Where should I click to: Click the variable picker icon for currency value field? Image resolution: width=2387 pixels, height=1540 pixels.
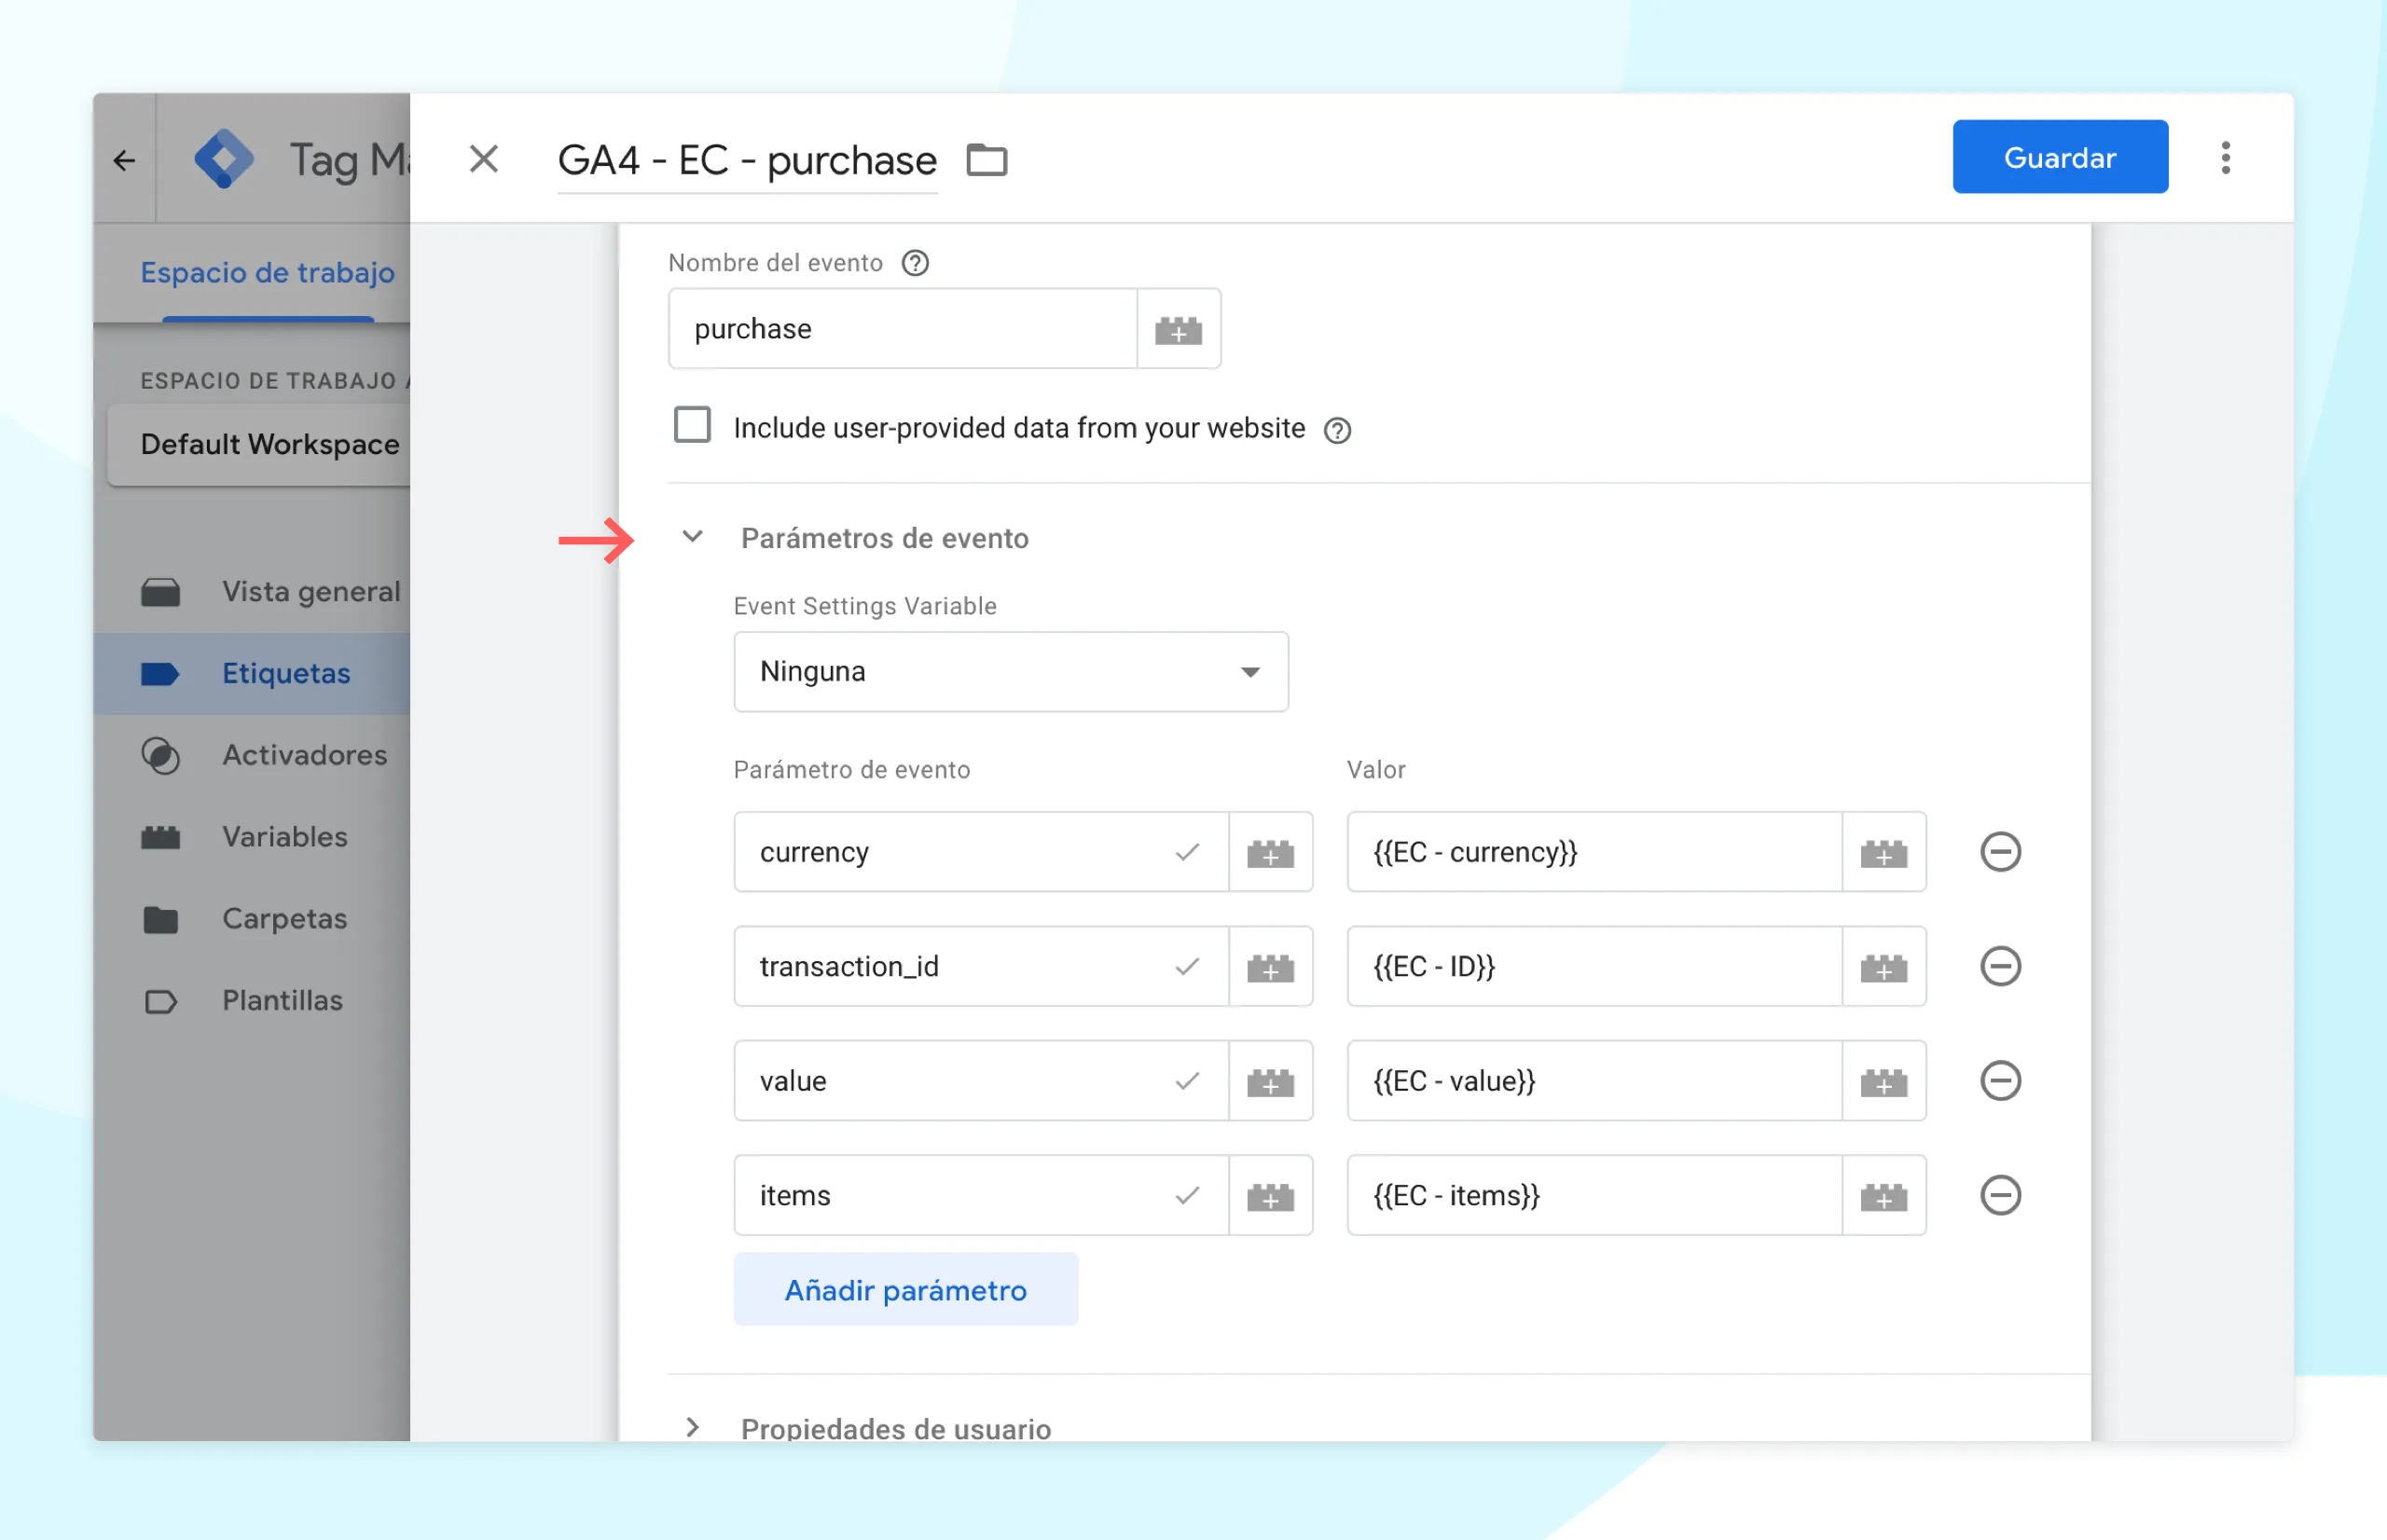pos(1884,851)
